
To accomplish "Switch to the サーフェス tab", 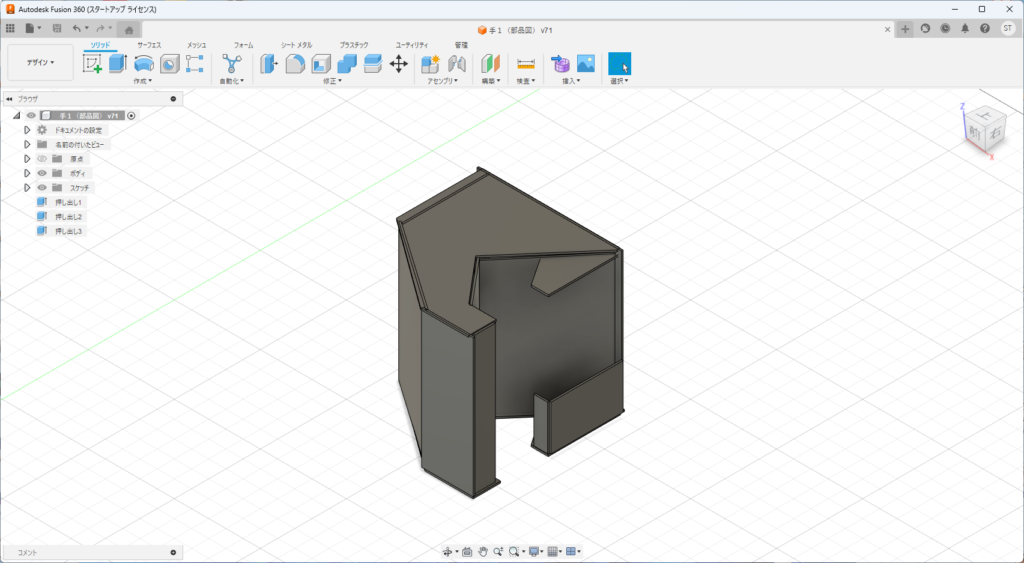I will 149,45.
